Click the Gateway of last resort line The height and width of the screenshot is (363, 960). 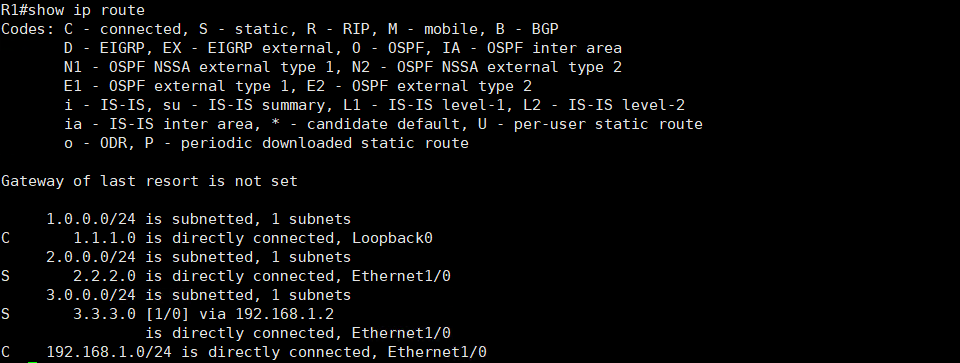149,181
